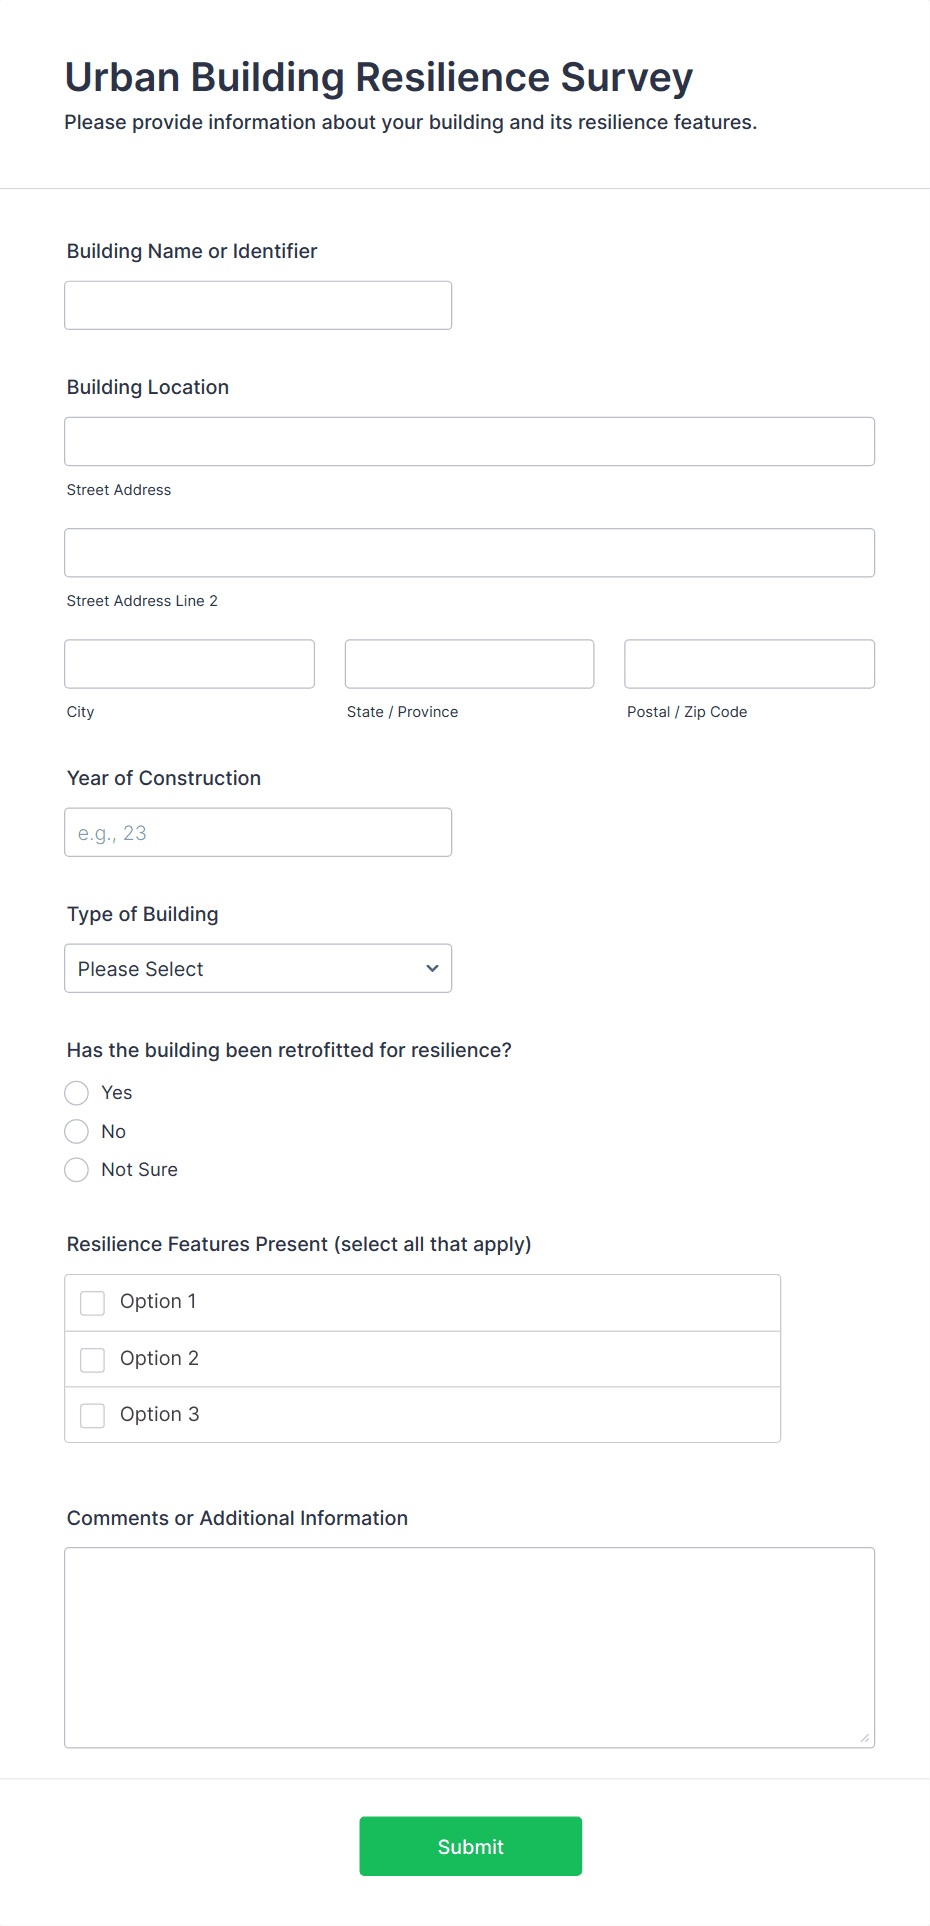Focus the Postal / Zip Code input
930x1926 pixels.
(749, 664)
